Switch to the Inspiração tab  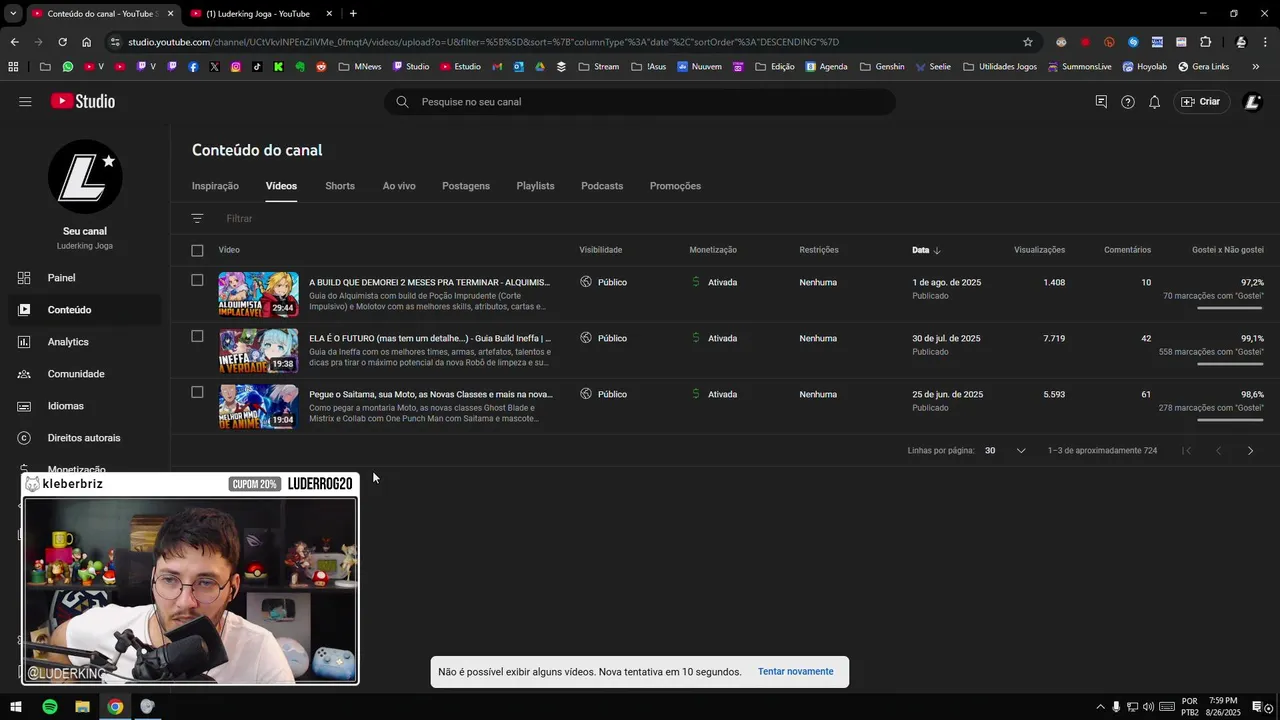tap(215, 186)
